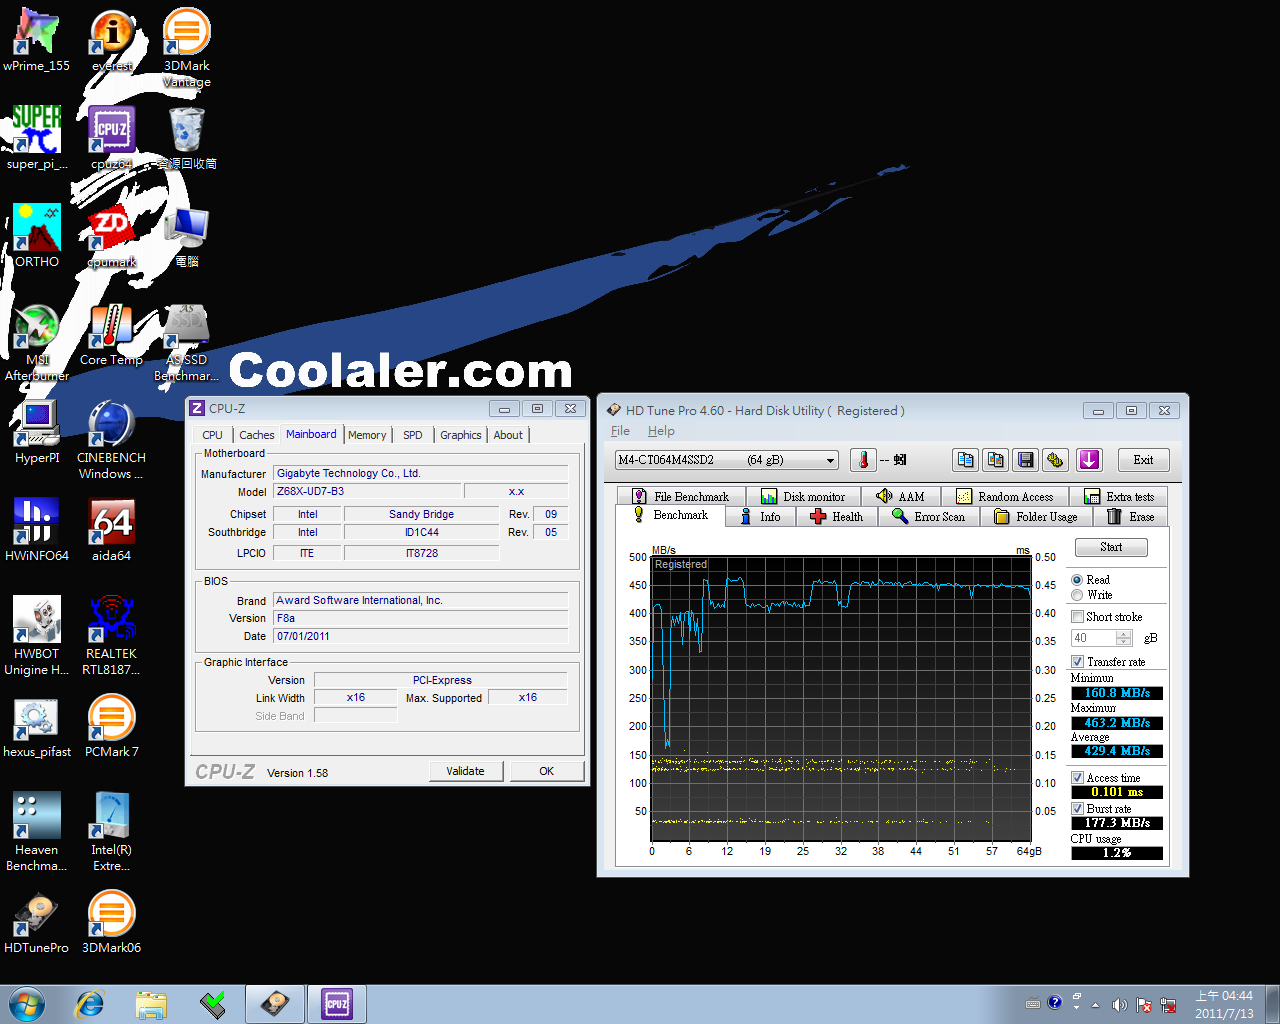Switch to the Extra tests tab
The image size is (1280, 1024).
[1119, 496]
